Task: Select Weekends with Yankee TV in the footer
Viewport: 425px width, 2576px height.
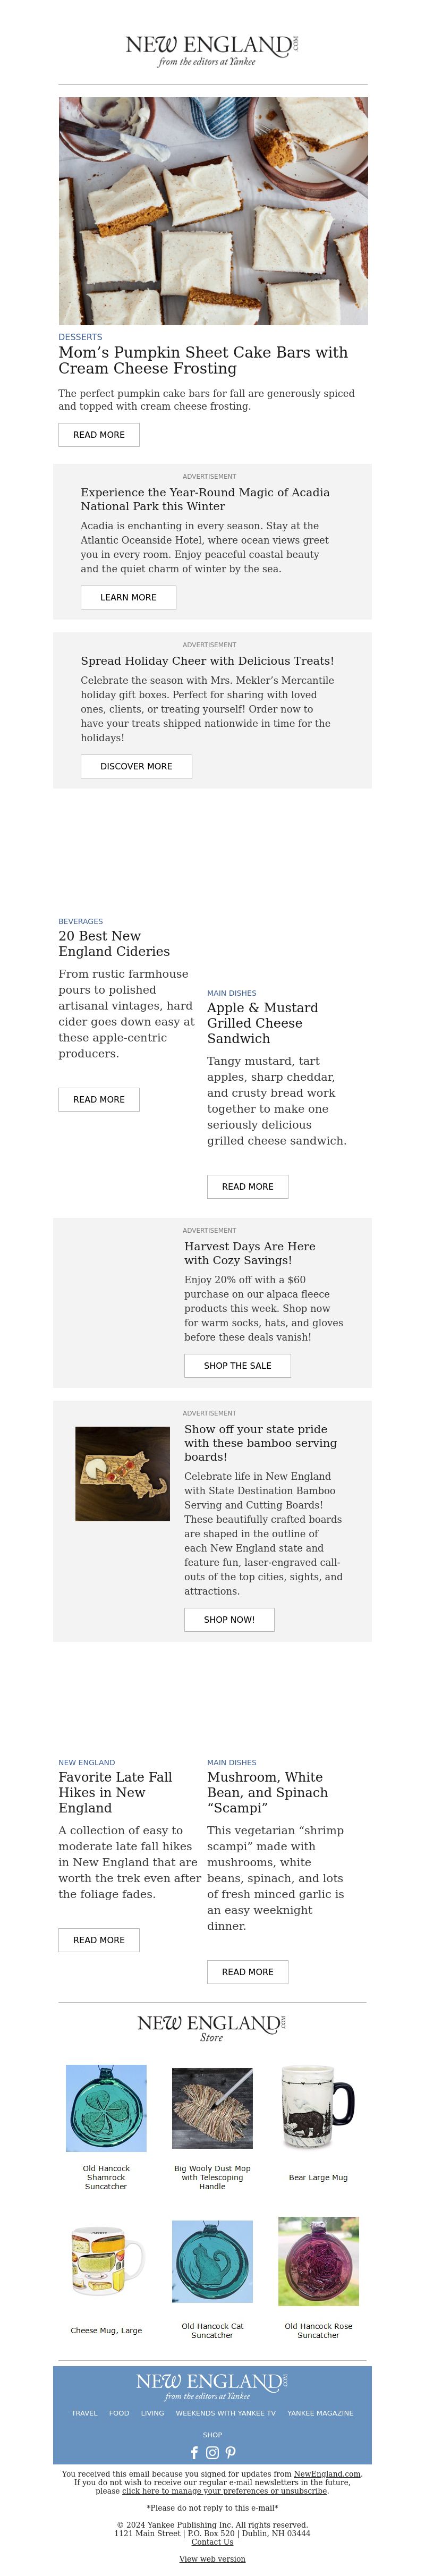Action: click(225, 2413)
